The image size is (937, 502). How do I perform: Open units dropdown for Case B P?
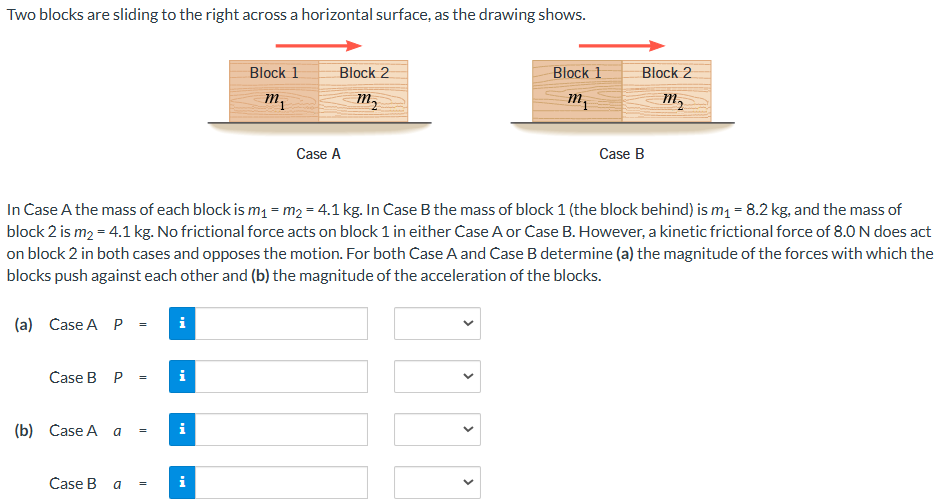click(x=436, y=377)
